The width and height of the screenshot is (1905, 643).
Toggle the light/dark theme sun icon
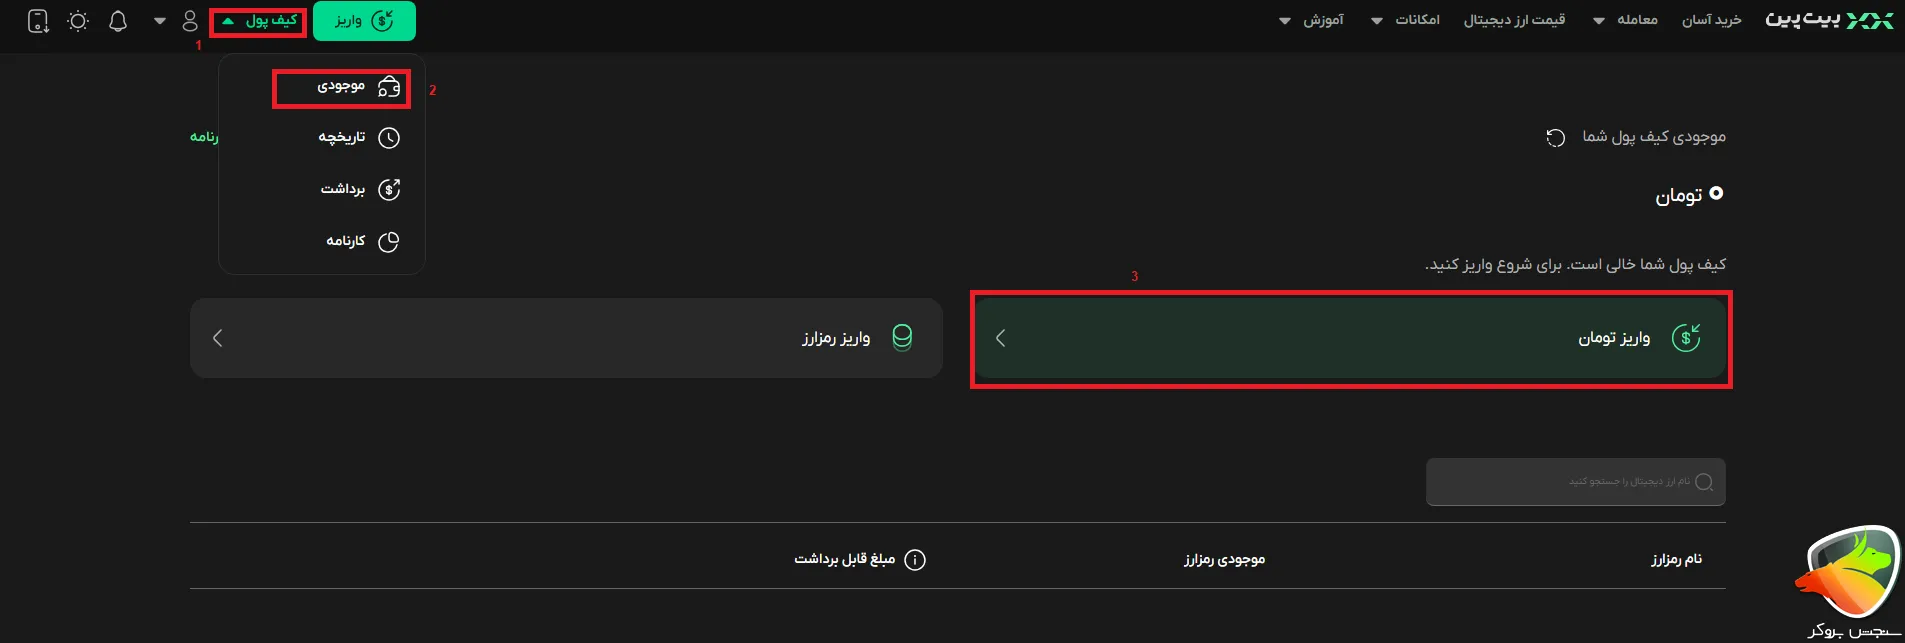point(78,21)
